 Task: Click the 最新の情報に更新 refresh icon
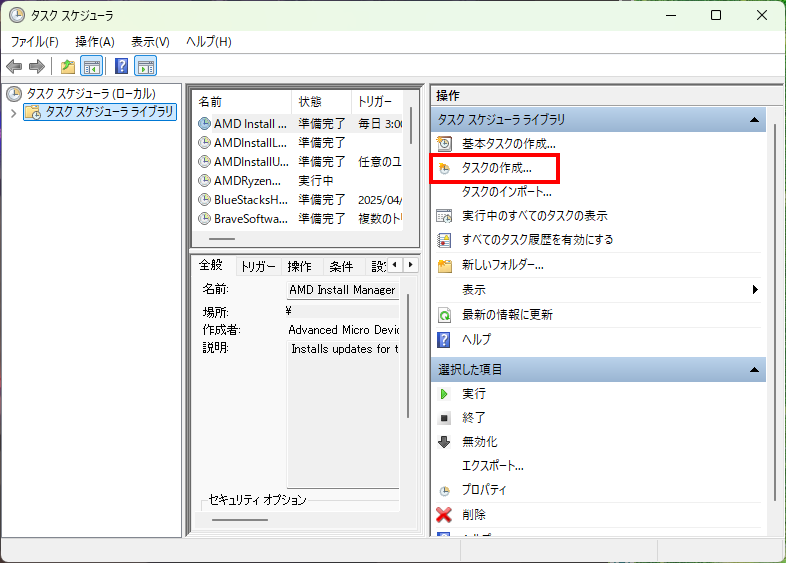445,315
